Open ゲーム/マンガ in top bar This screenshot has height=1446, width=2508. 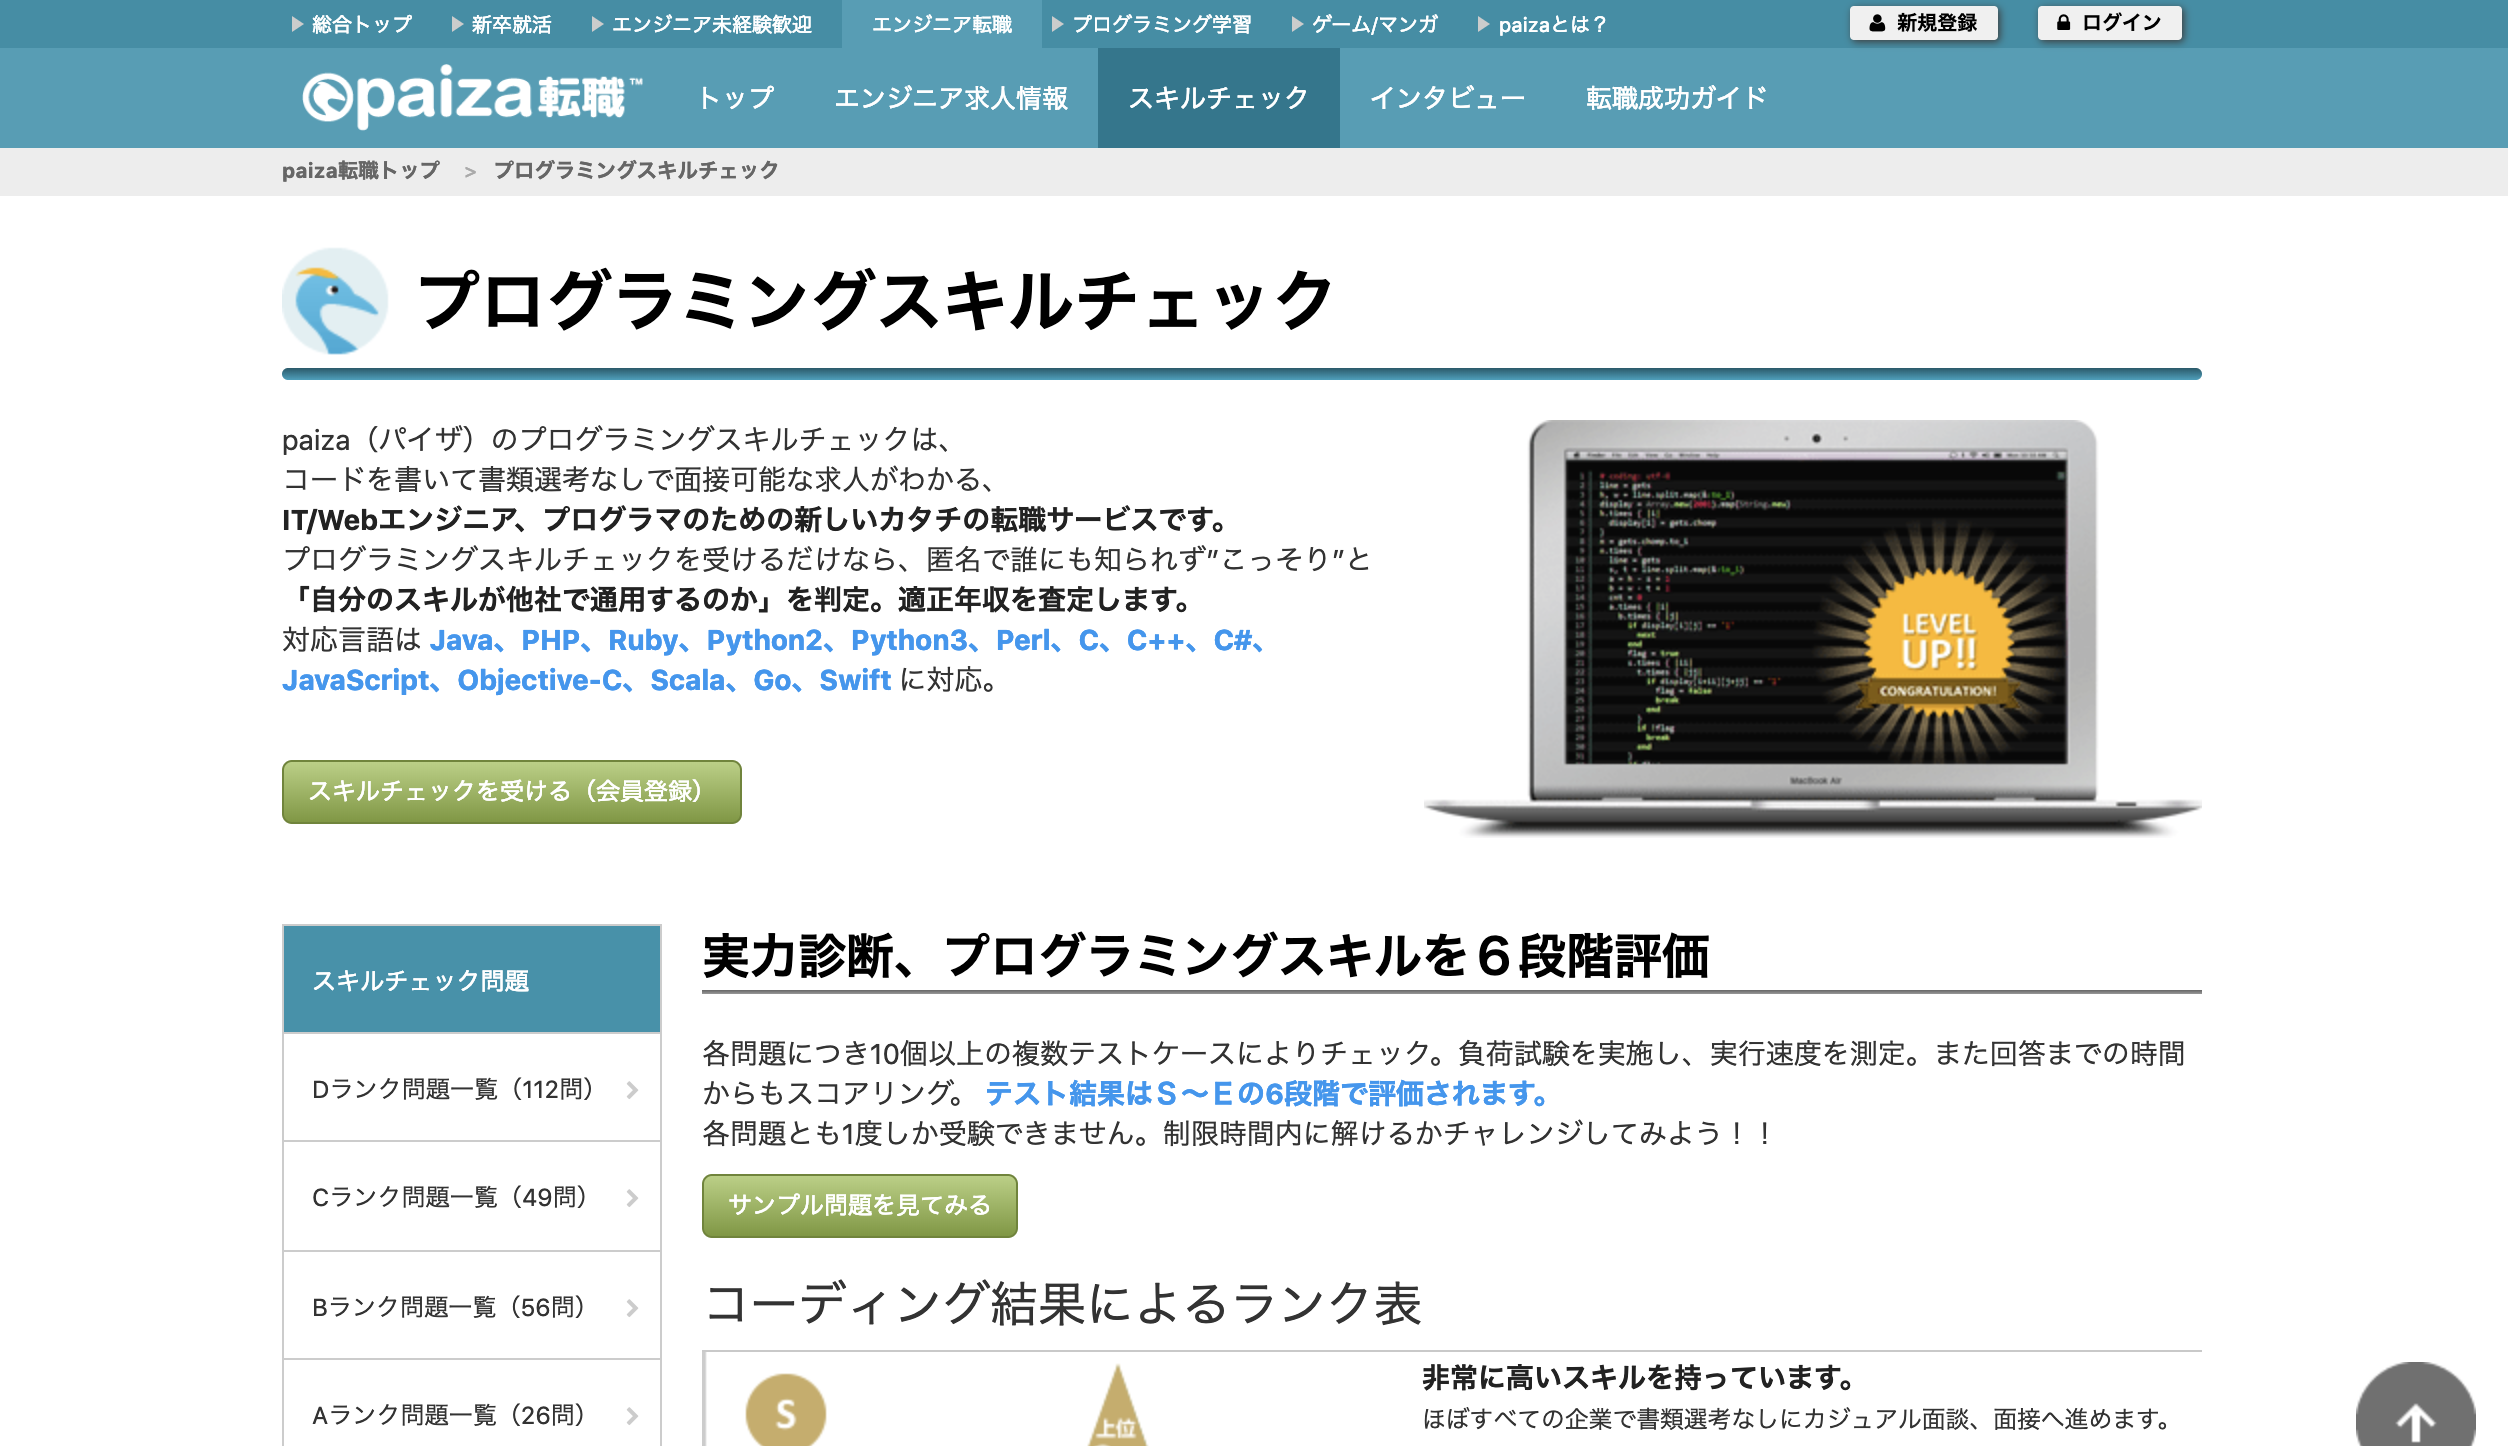tap(1364, 24)
